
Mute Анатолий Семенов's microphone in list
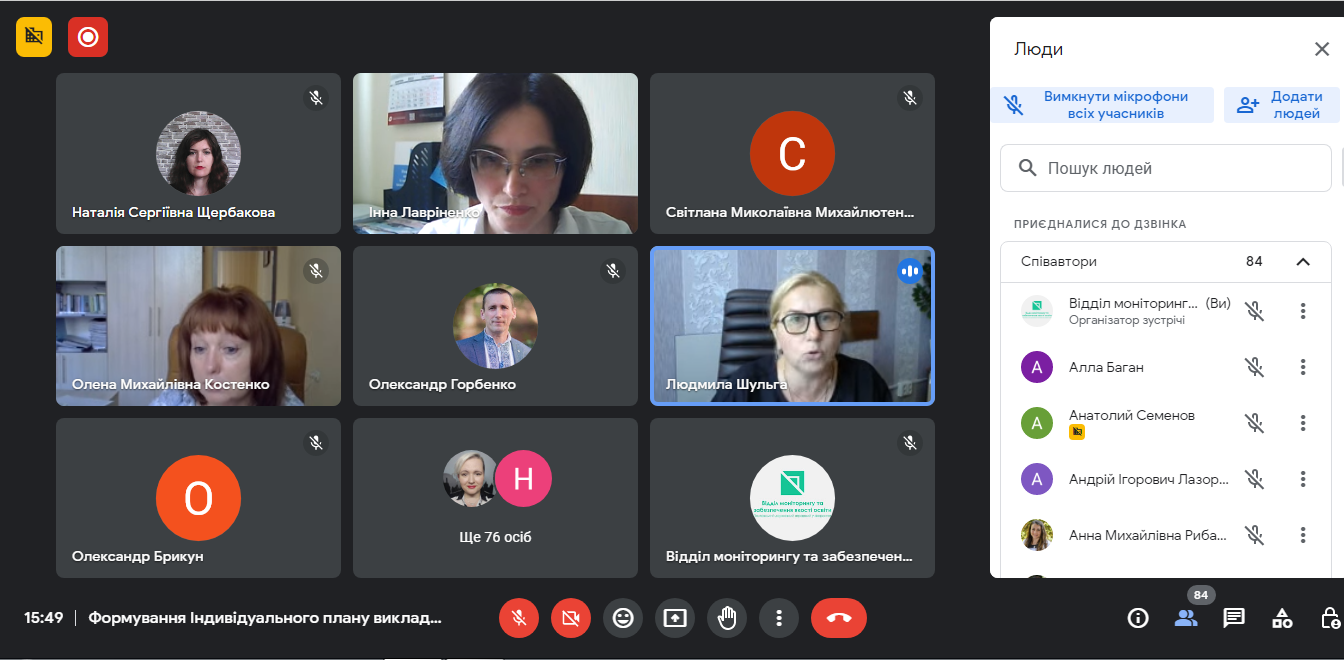tap(1255, 423)
